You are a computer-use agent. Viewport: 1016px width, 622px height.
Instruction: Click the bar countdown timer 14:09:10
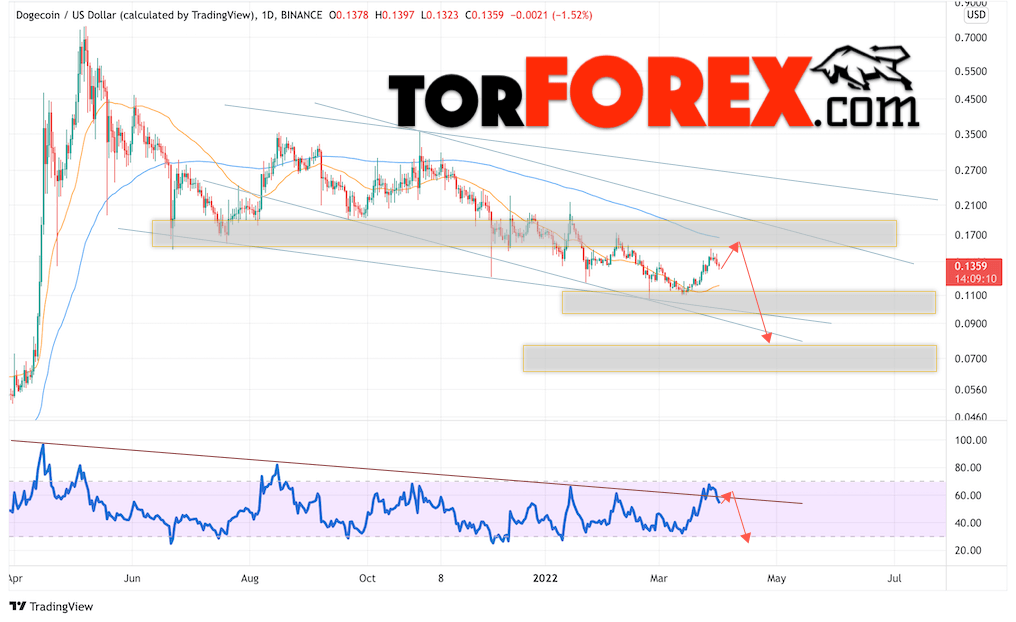[x=975, y=279]
